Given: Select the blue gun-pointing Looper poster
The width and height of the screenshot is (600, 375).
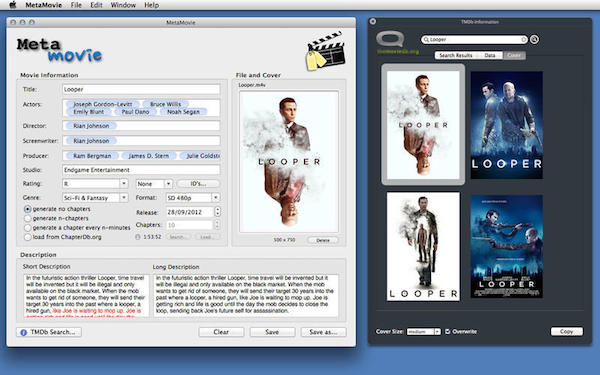Looking at the screenshot, I should [507, 246].
